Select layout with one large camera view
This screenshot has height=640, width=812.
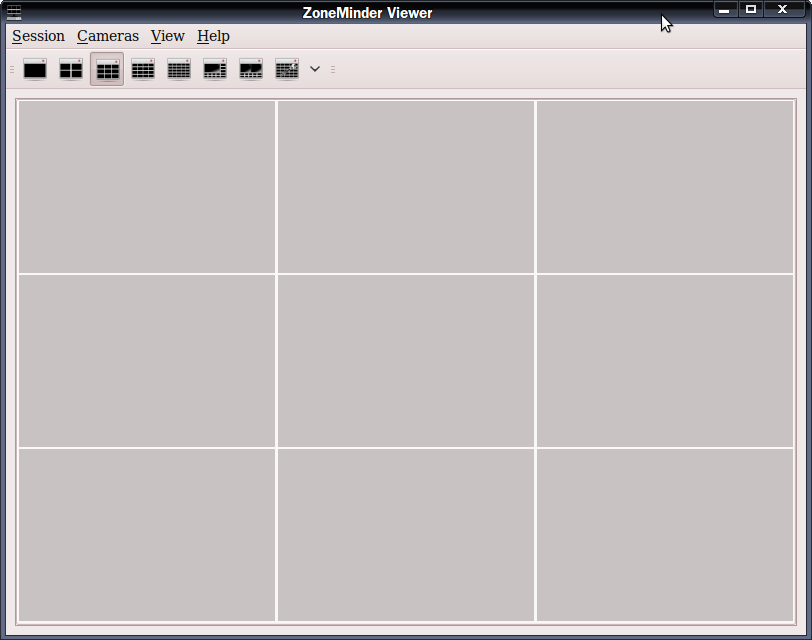[215, 69]
